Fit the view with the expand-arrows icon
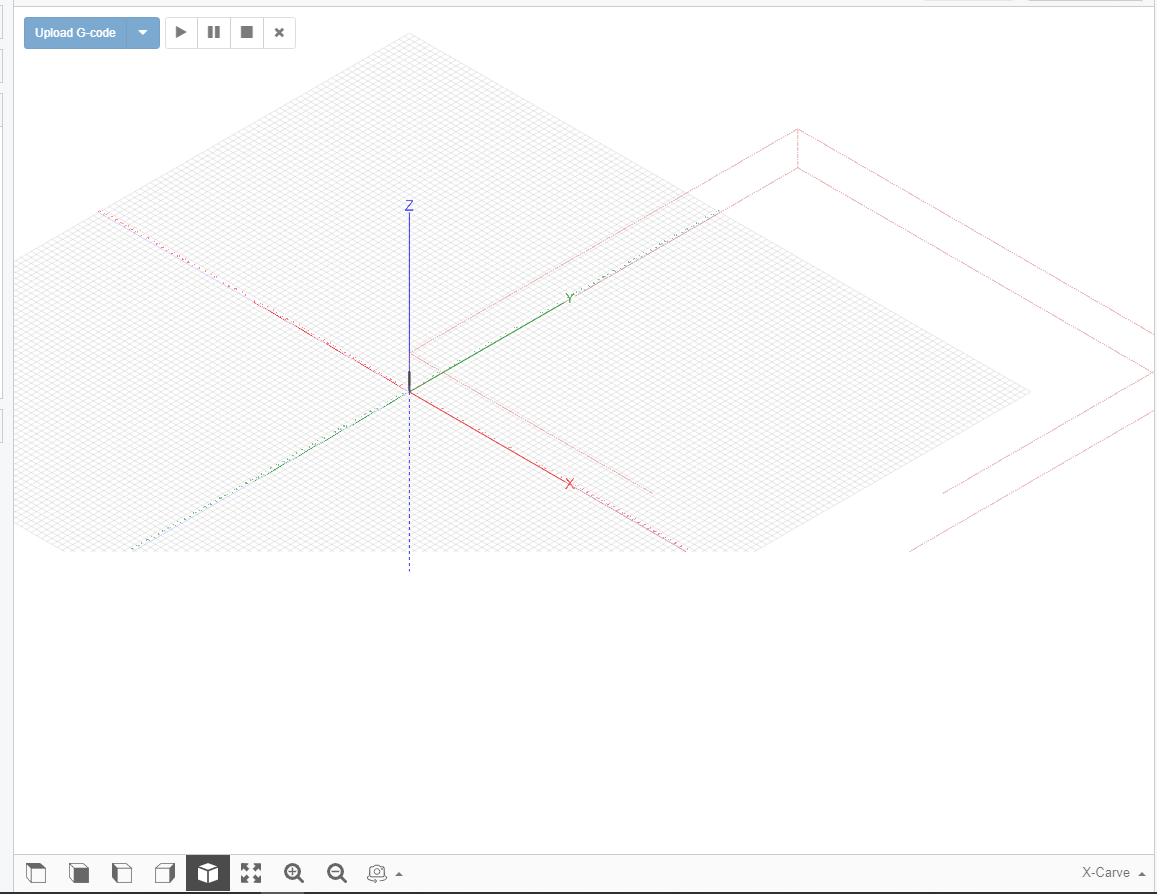 (251, 873)
